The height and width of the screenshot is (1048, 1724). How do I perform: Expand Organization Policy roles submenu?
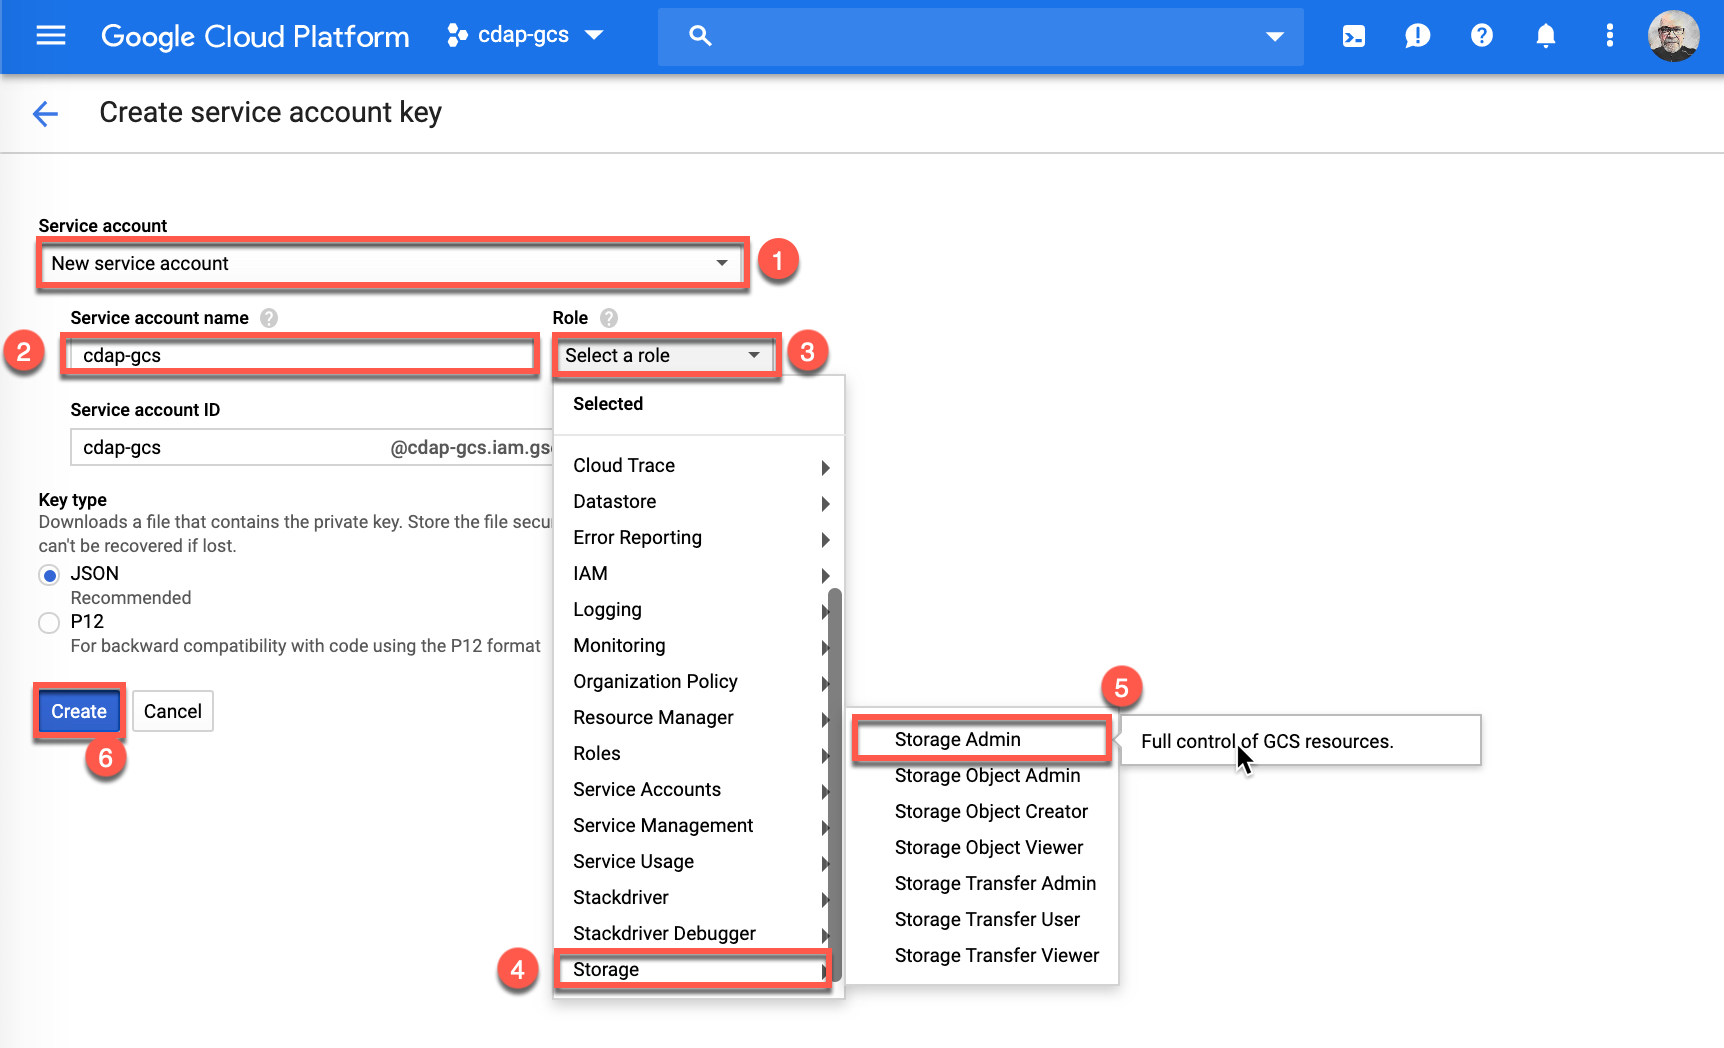pyautogui.click(x=692, y=682)
